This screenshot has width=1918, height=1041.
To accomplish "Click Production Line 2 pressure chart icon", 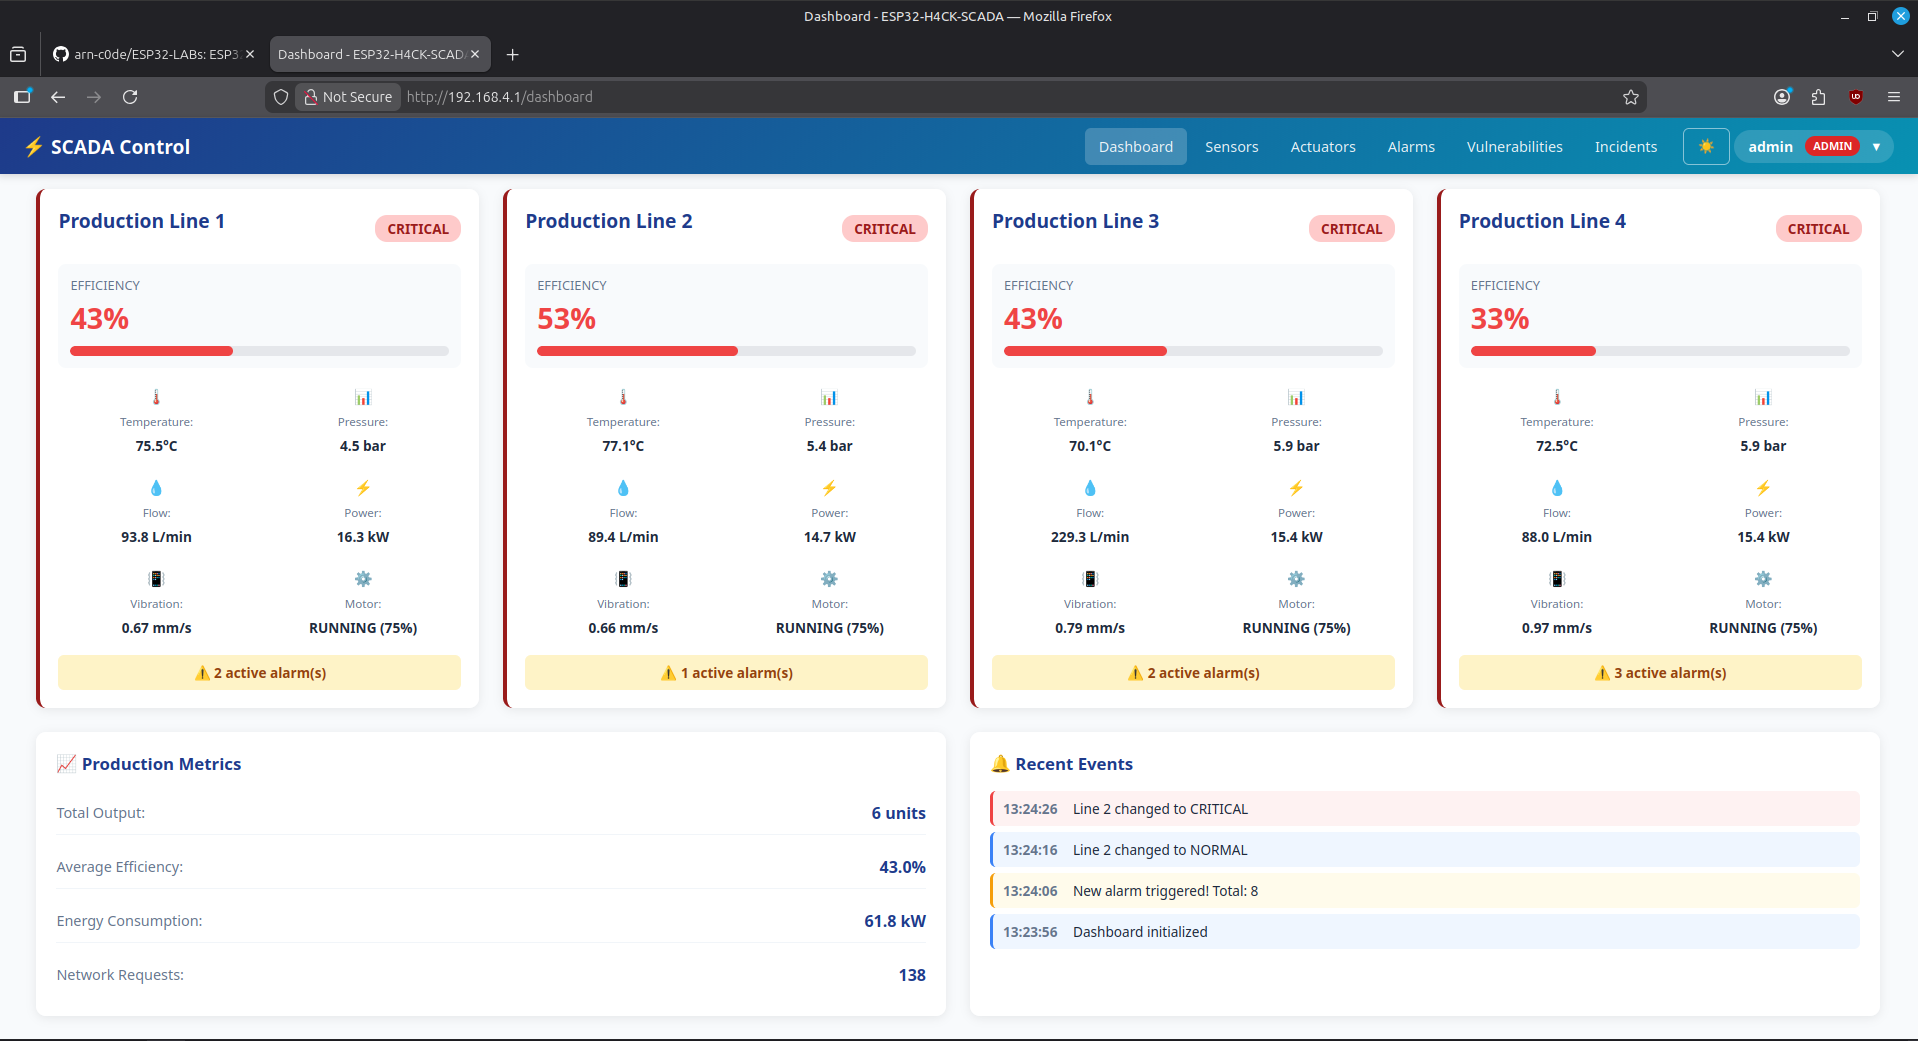I will click(829, 397).
